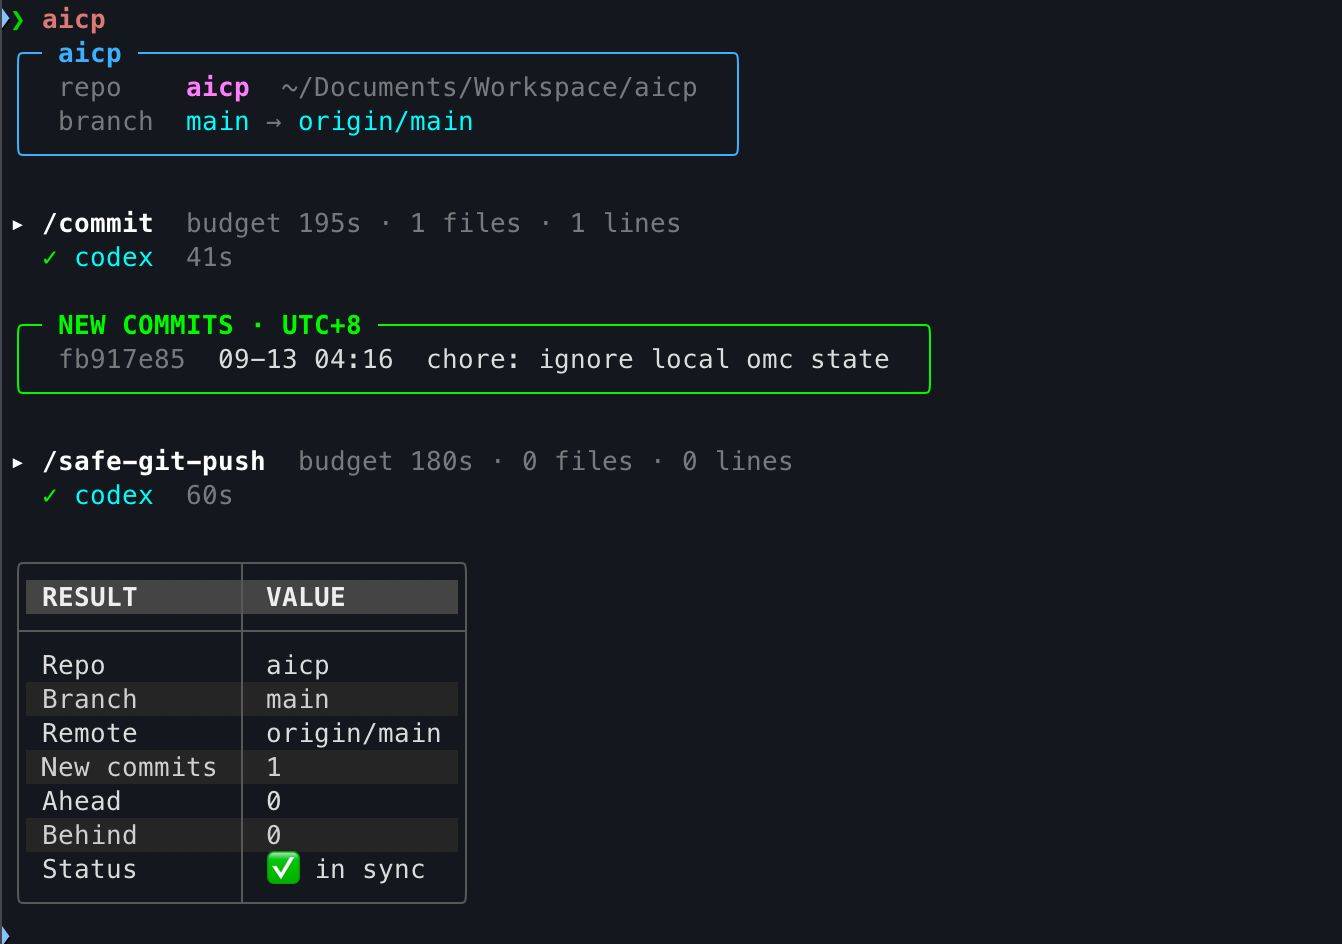The height and width of the screenshot is (944, 1342).
Task: Click the 'Behind' row label
Action: [x=89, y=835]
